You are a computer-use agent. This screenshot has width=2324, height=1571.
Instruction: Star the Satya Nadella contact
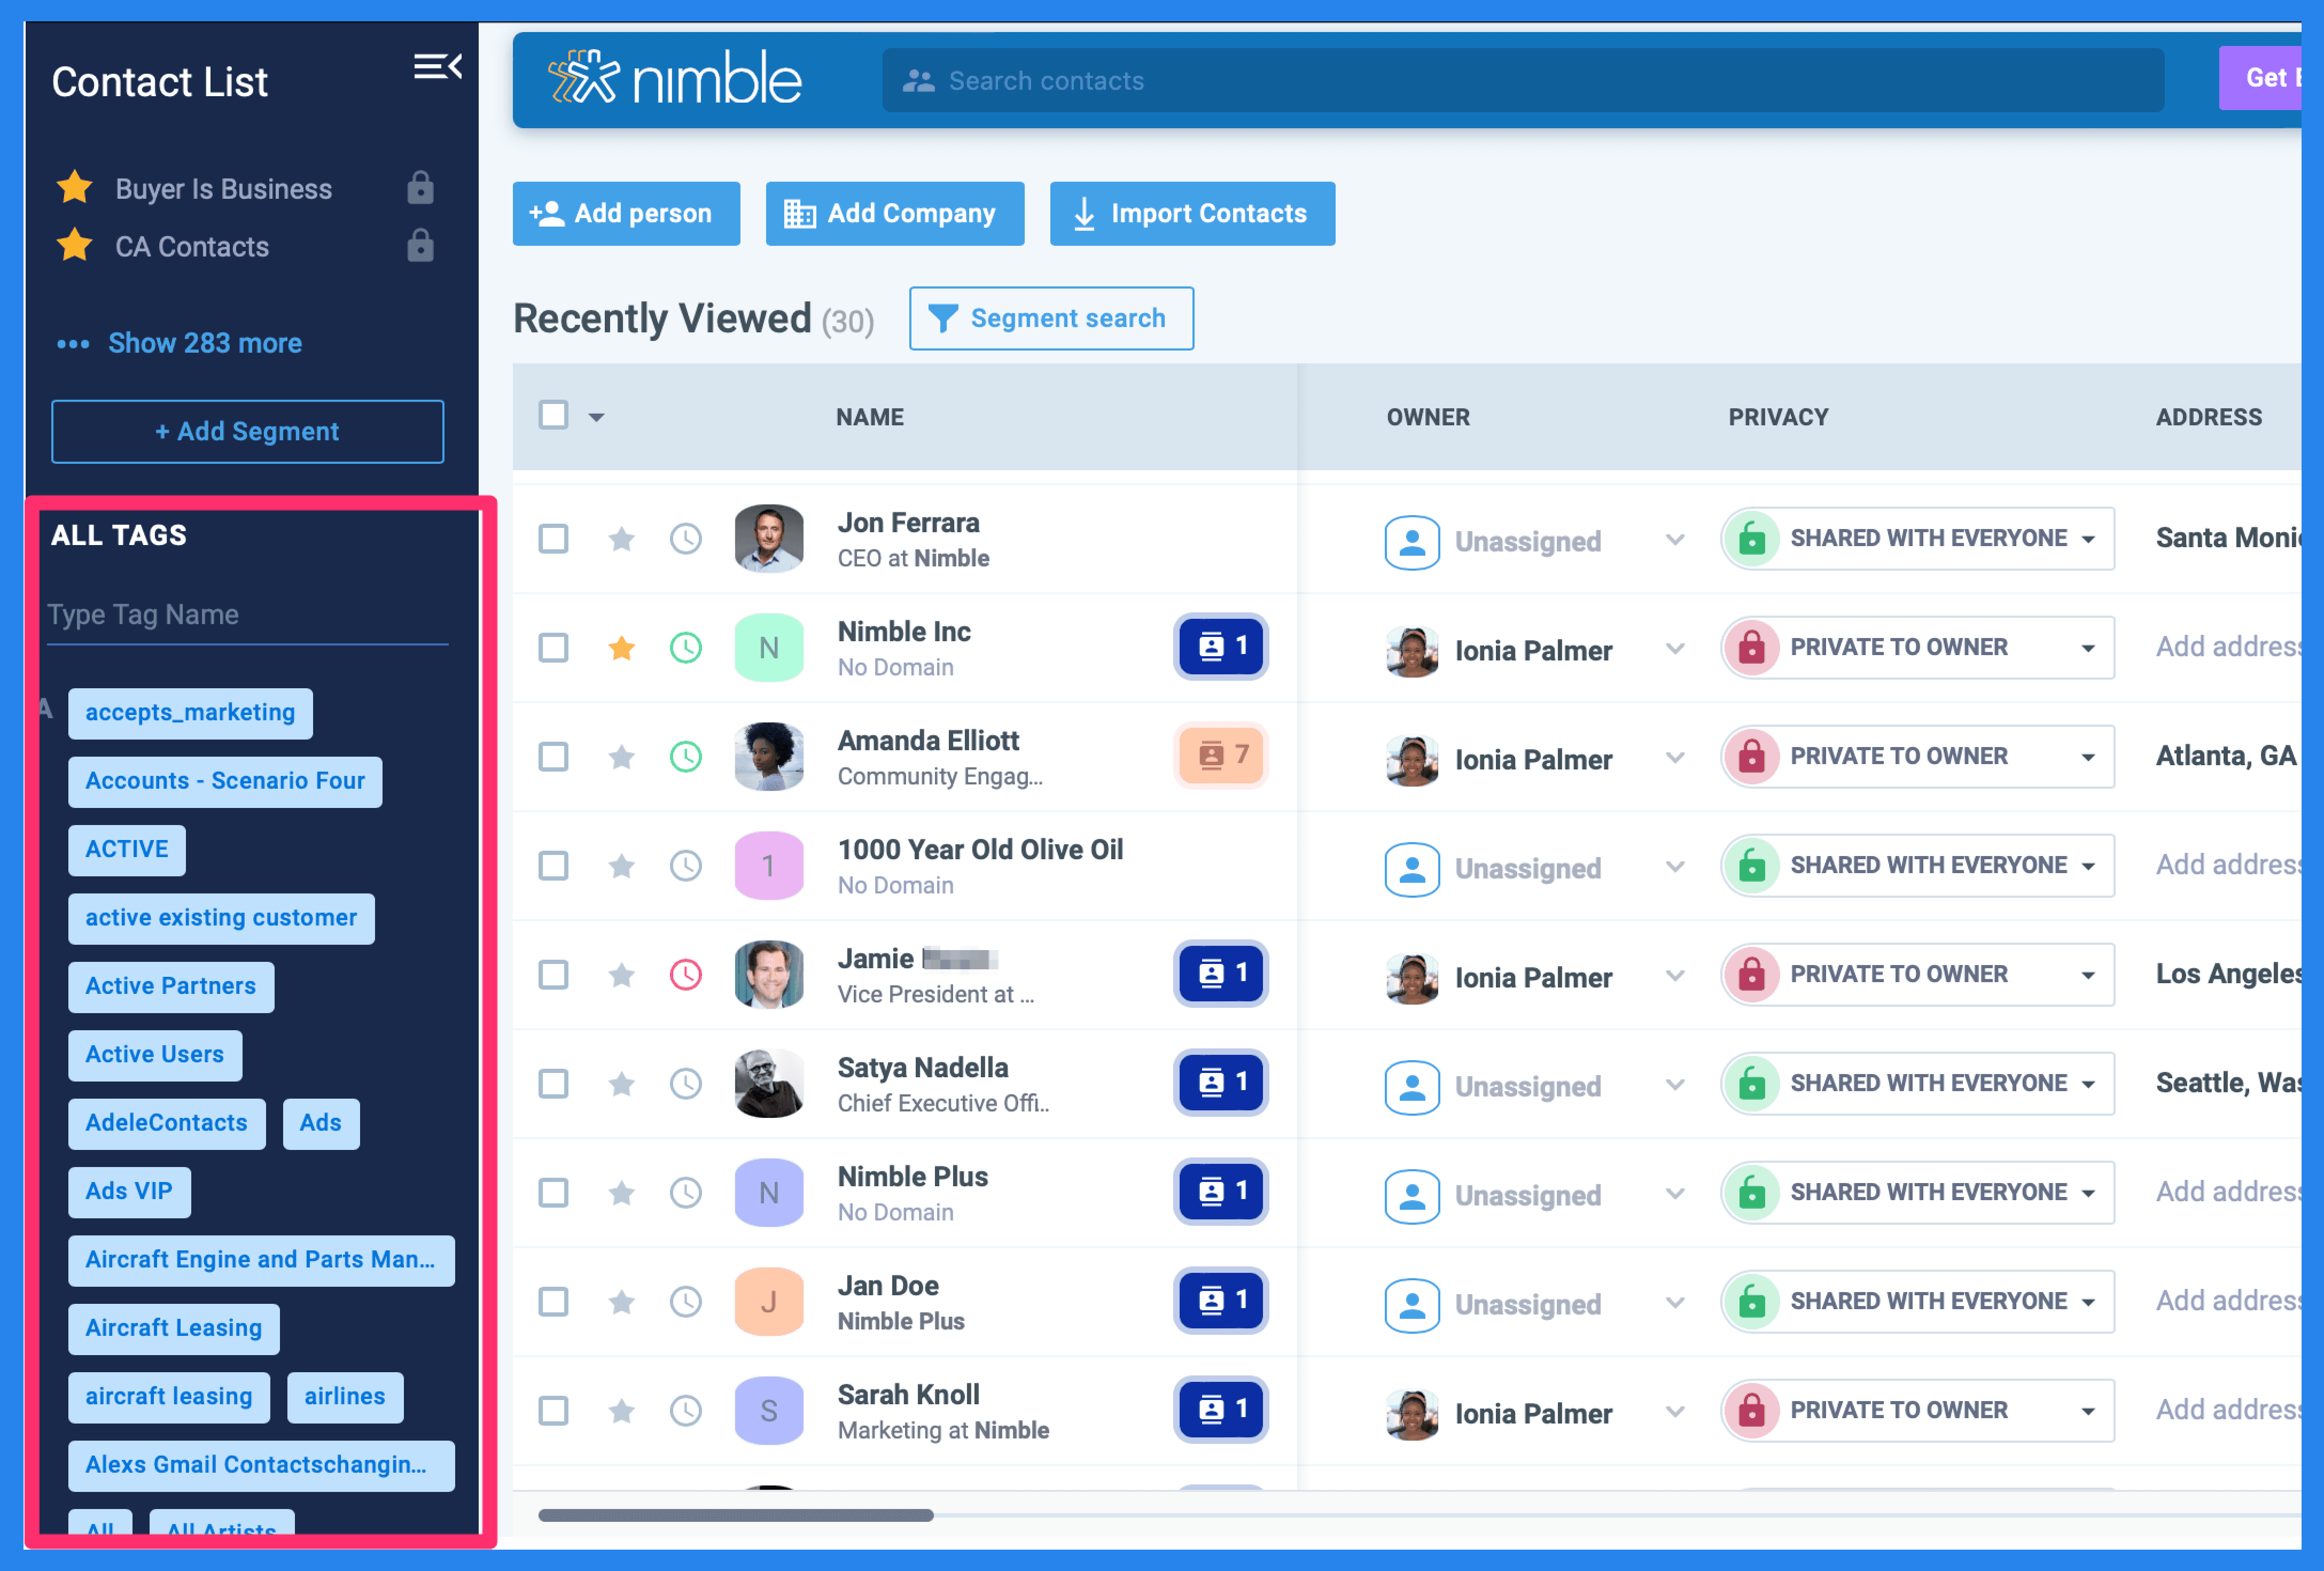pyautogui.click(x=621, y=1085)
